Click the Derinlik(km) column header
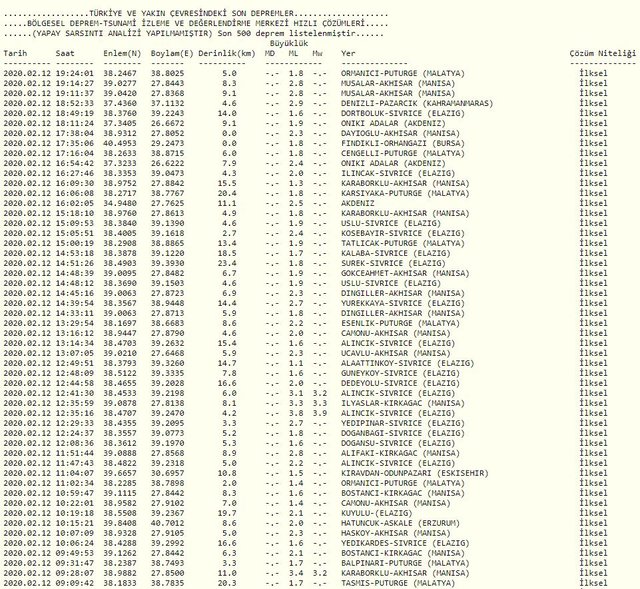Image resolution: width=640 pixels, height=589 pixels. pyautogui.click(x=227, y=54)
